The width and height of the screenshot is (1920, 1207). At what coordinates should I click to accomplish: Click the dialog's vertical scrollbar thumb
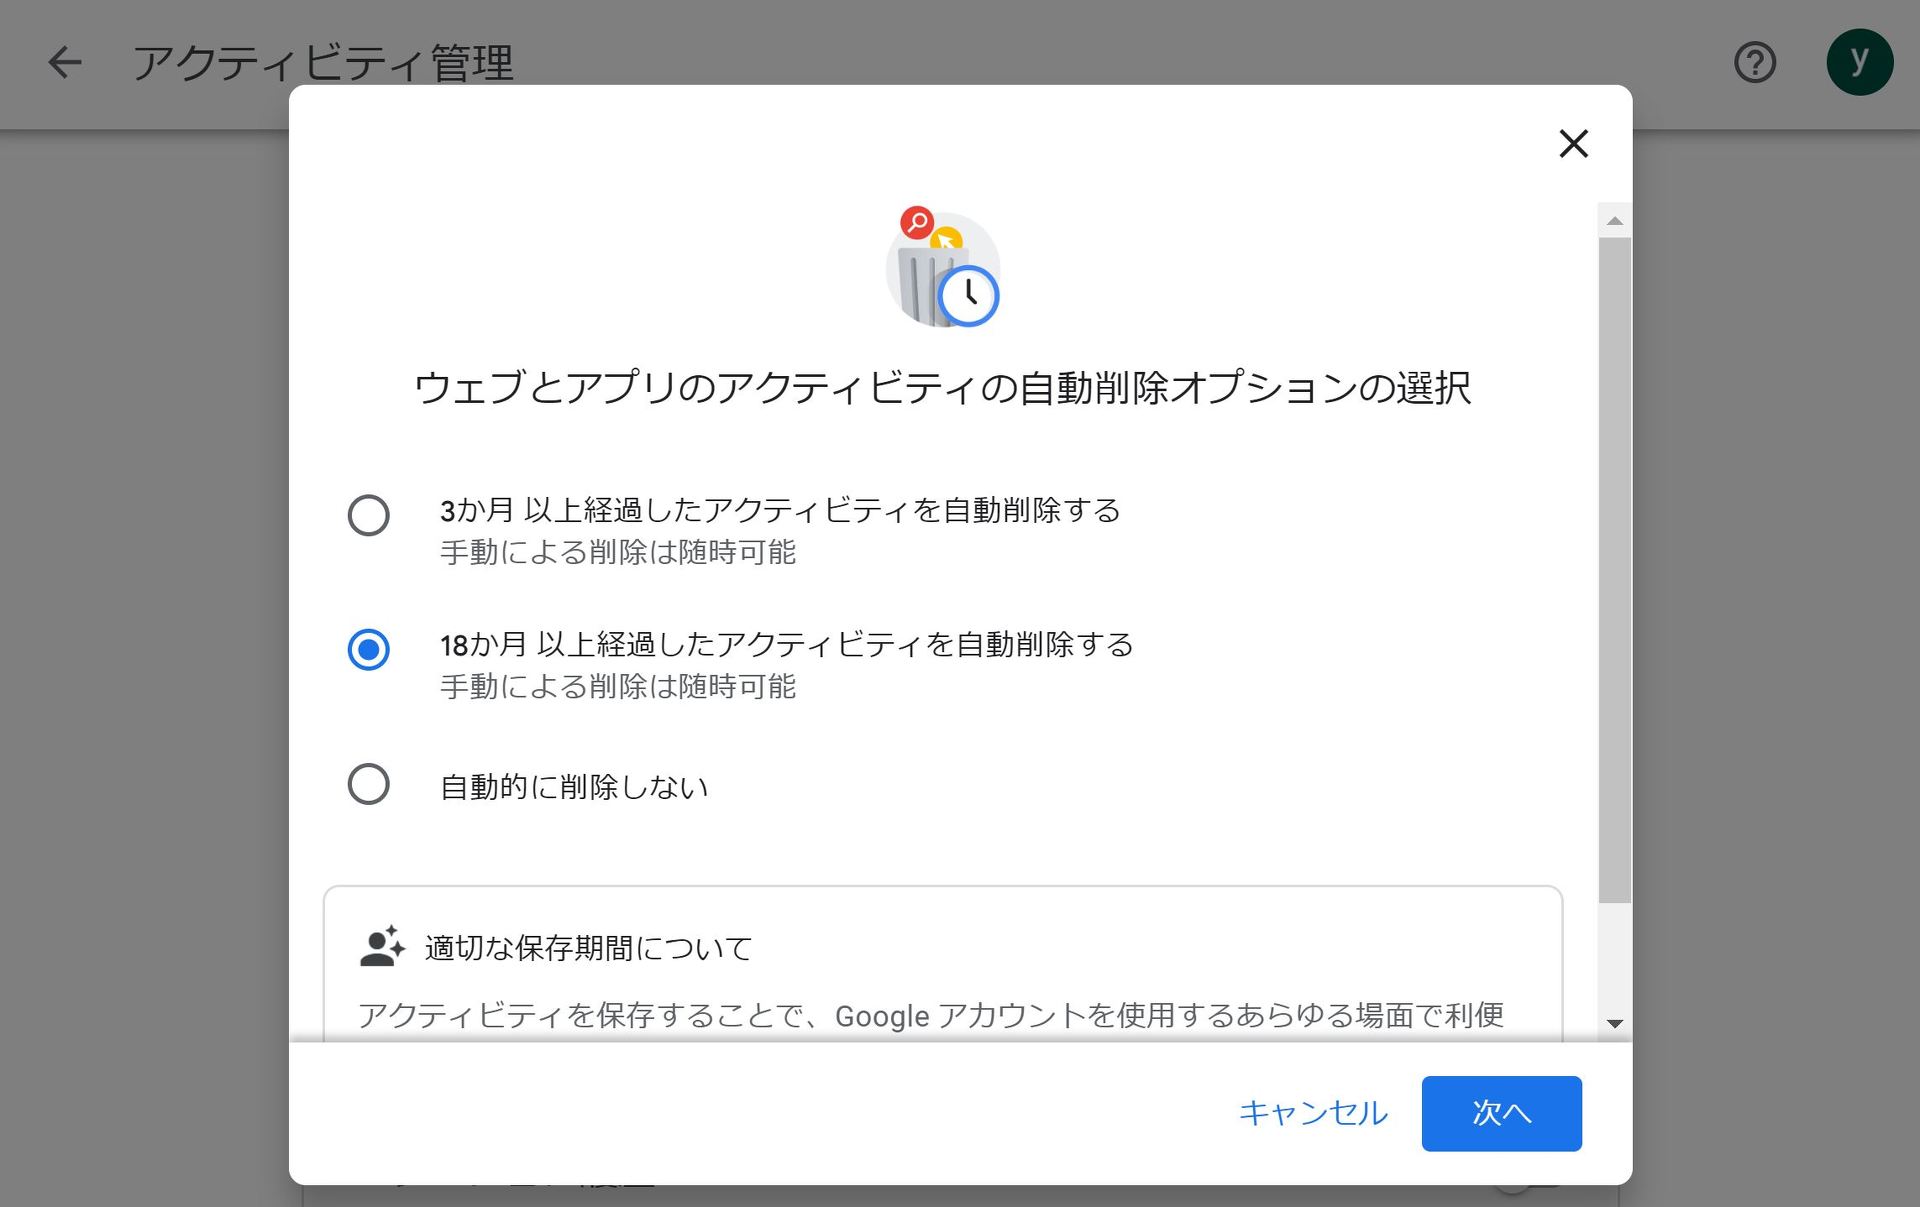[x=1614, y=570]
